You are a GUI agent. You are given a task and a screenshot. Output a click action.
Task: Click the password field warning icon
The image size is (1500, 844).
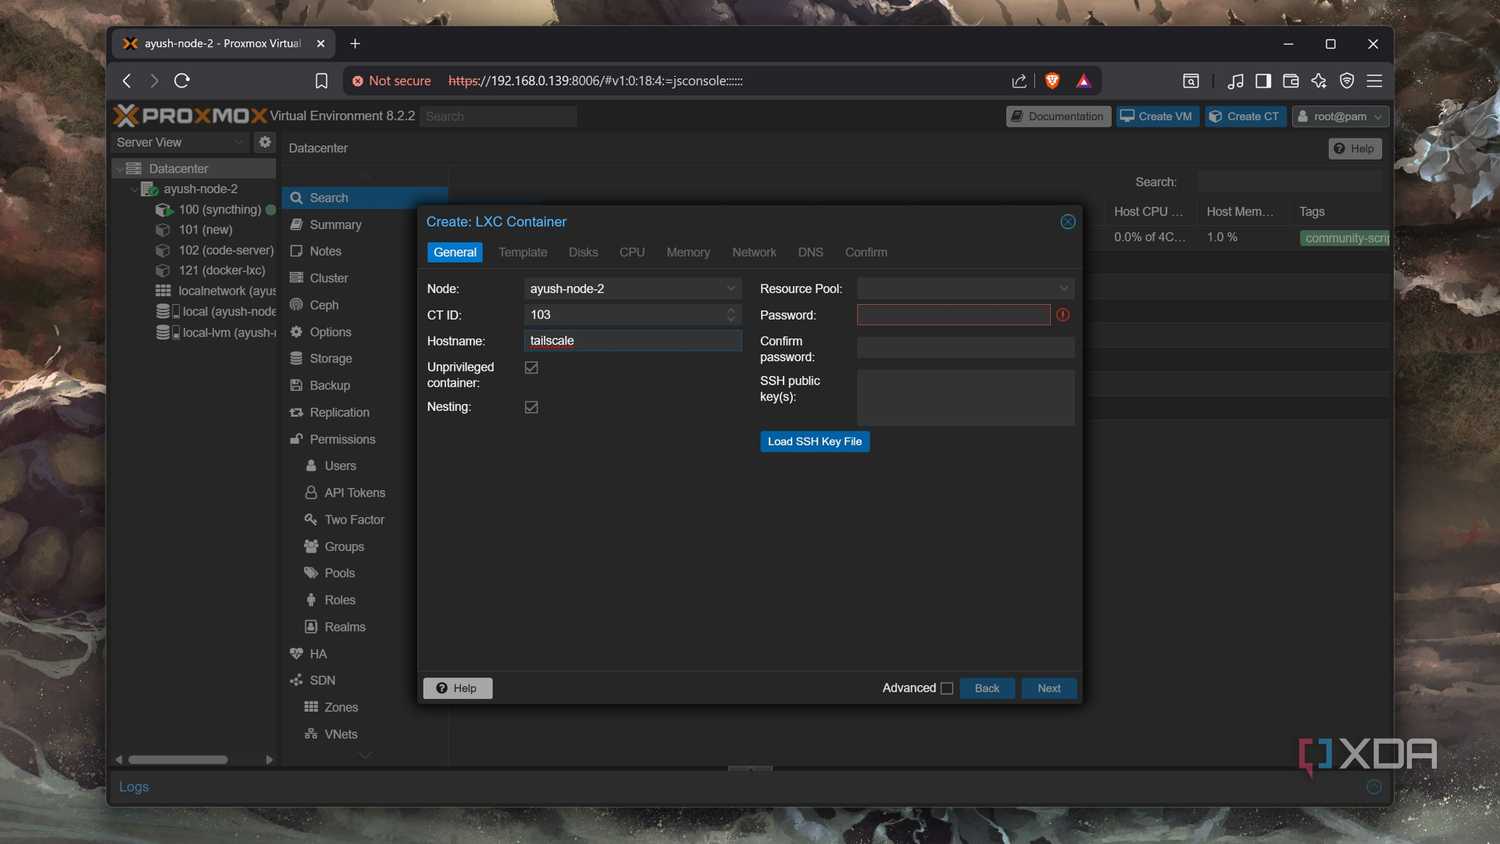point(1063,315)
